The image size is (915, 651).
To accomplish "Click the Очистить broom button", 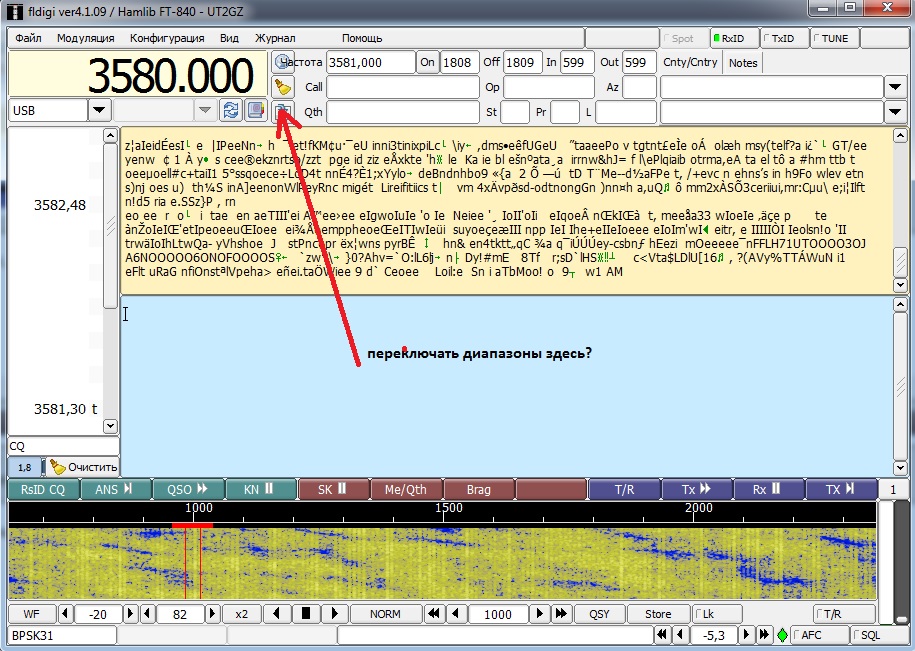I will [83, 467].
